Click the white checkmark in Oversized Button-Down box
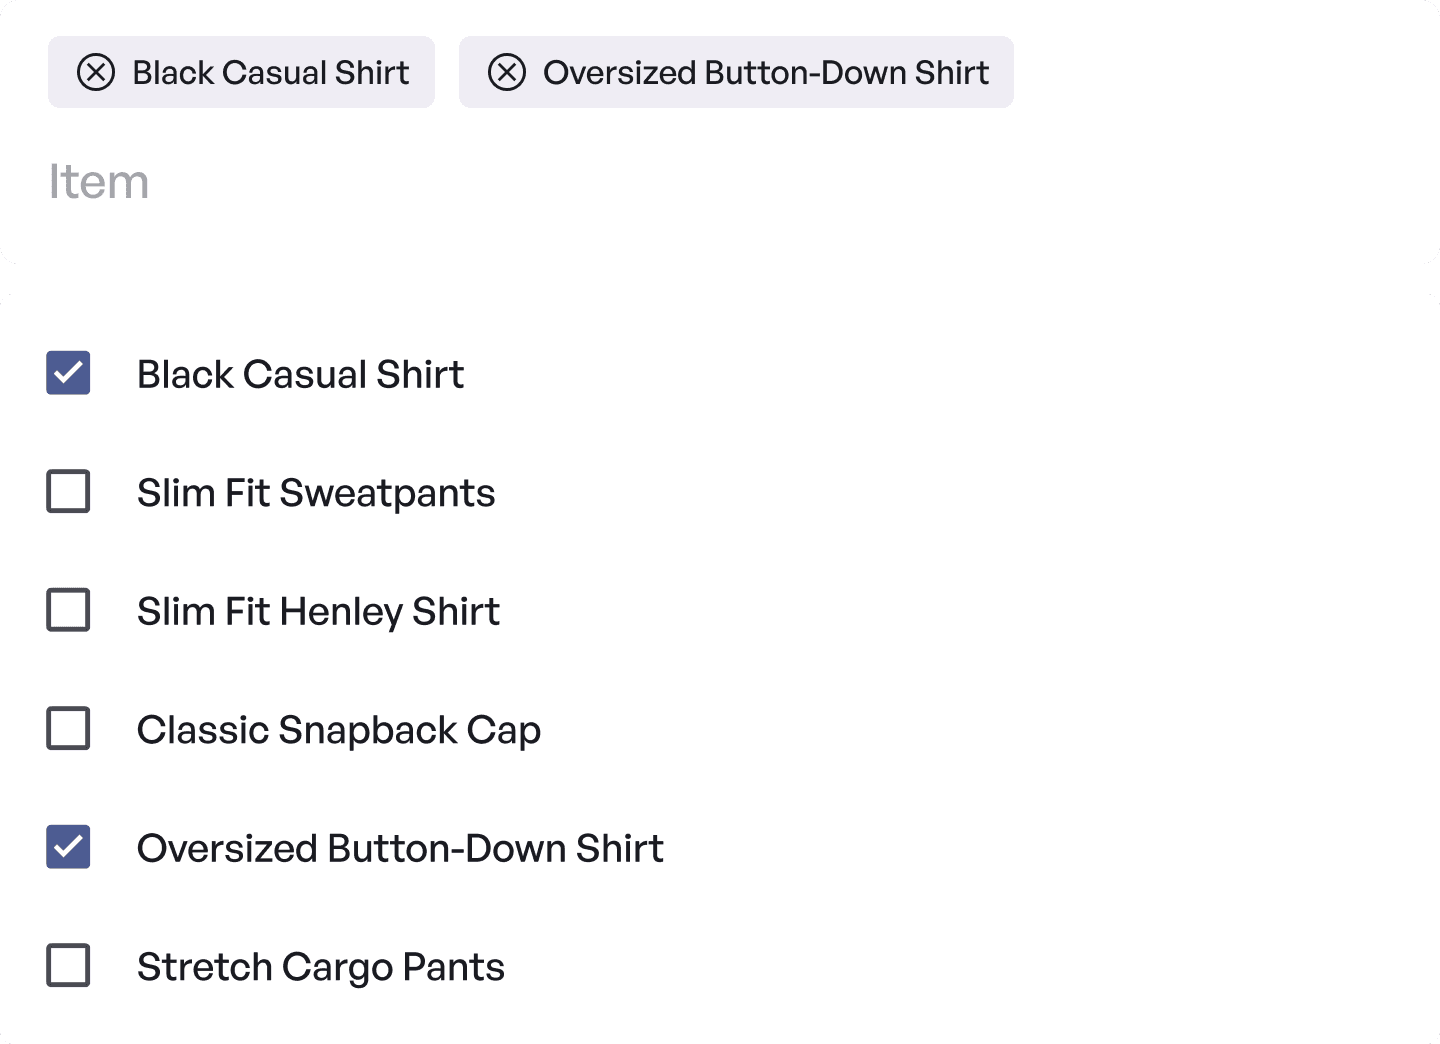The image size is (1440, 1044). coord(68,847)
